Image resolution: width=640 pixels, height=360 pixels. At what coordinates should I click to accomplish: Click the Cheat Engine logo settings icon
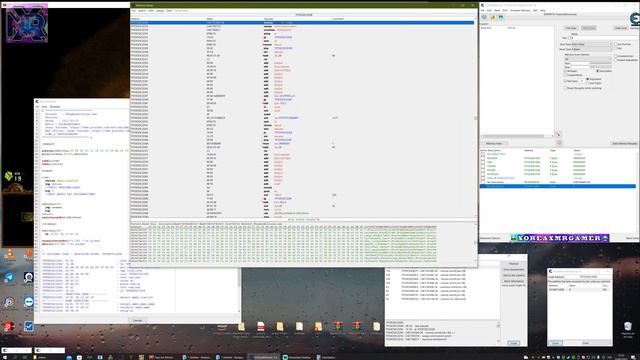click(635, 19)
